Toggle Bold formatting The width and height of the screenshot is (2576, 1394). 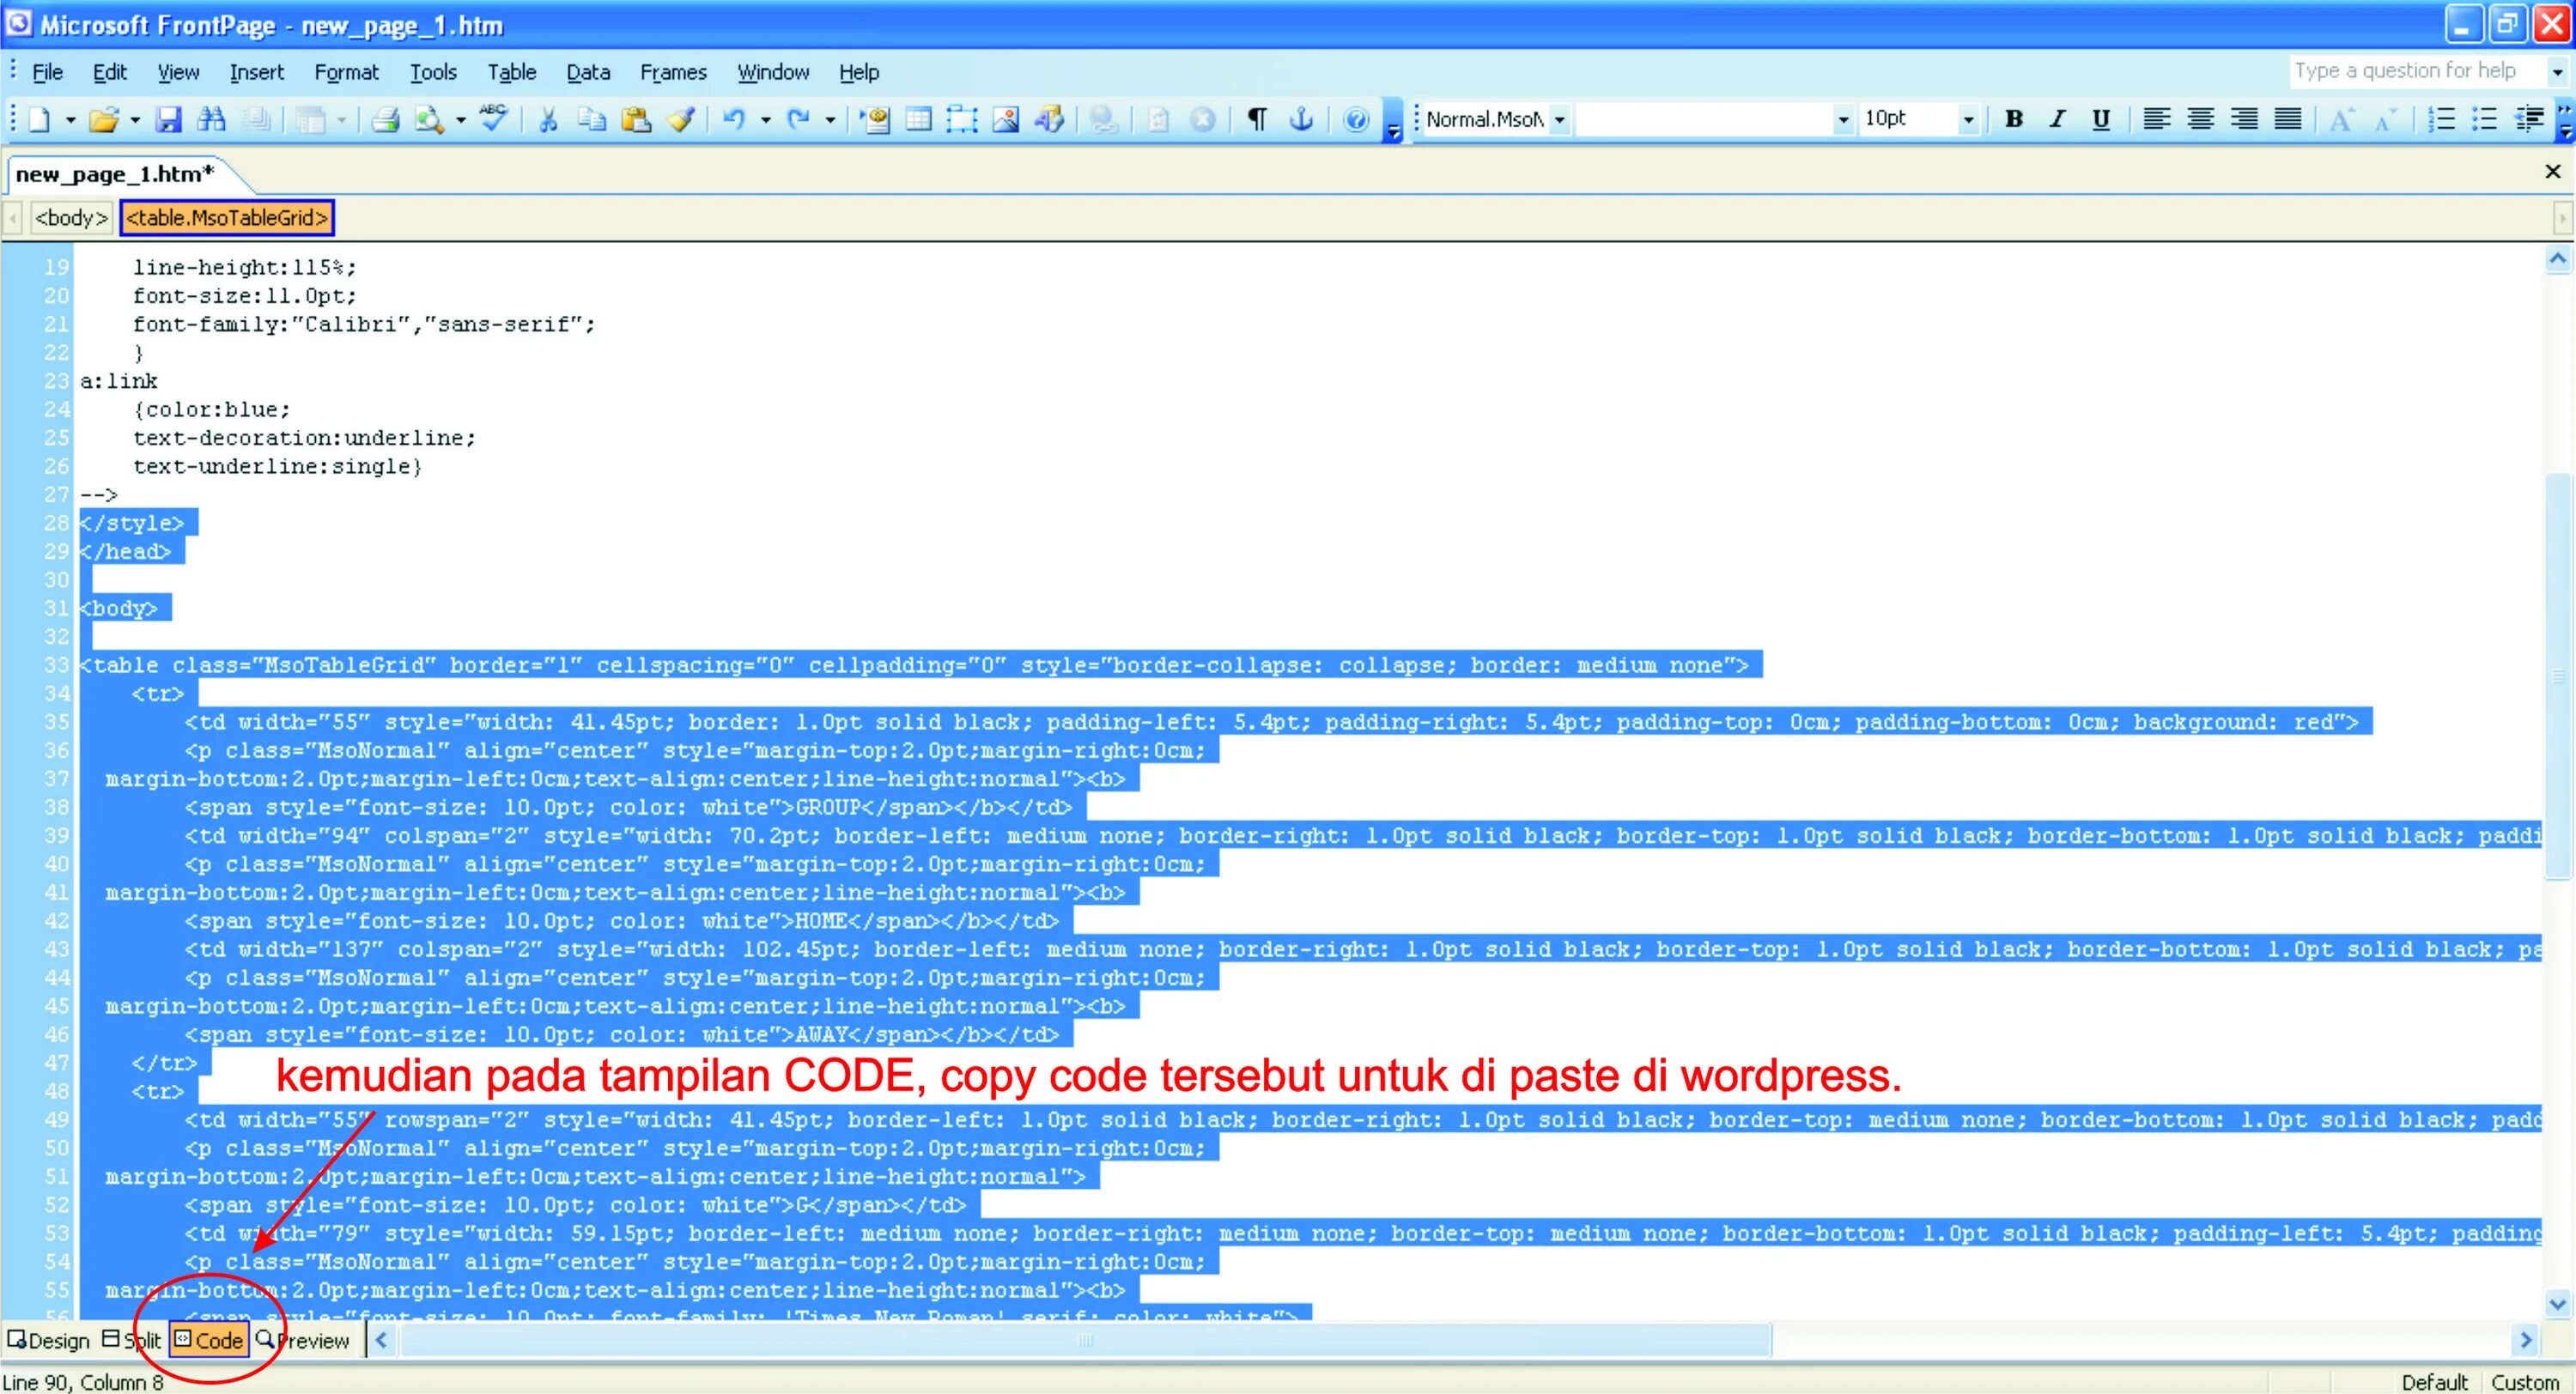[x=2014, y=119]
